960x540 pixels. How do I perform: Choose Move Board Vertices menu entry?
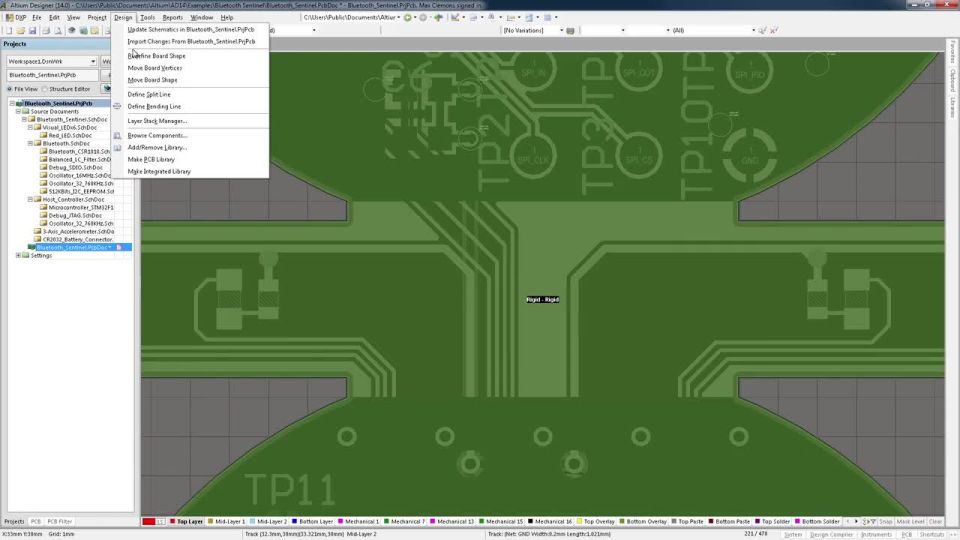coord(154,68)
